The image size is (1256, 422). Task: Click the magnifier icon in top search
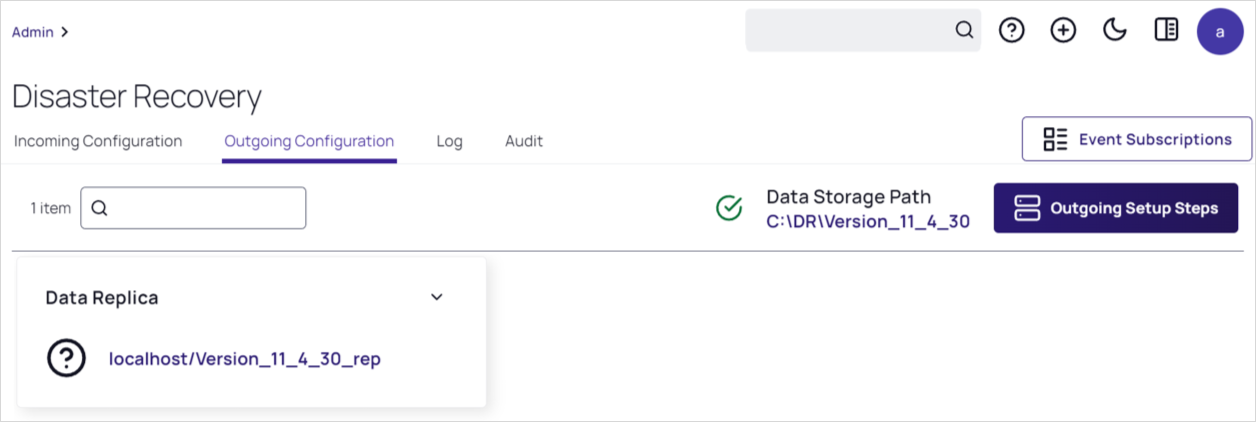coord(964,31)
